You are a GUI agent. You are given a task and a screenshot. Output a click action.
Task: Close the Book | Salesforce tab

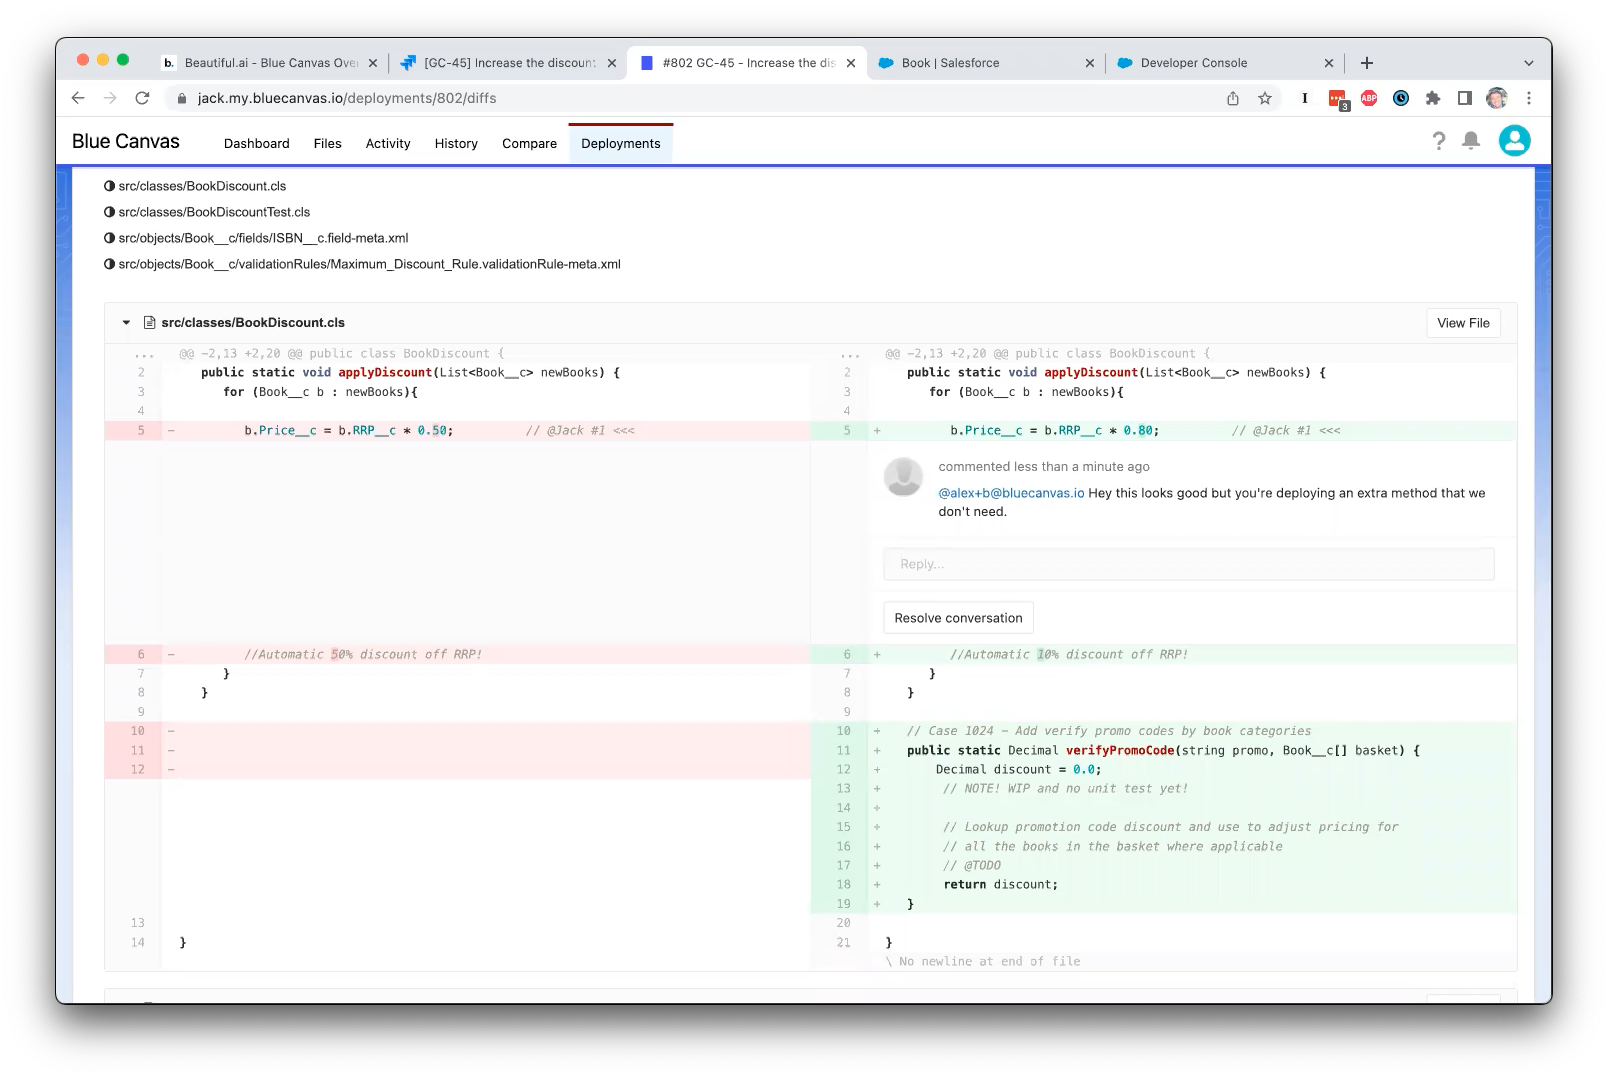[x=1090, y=63]
